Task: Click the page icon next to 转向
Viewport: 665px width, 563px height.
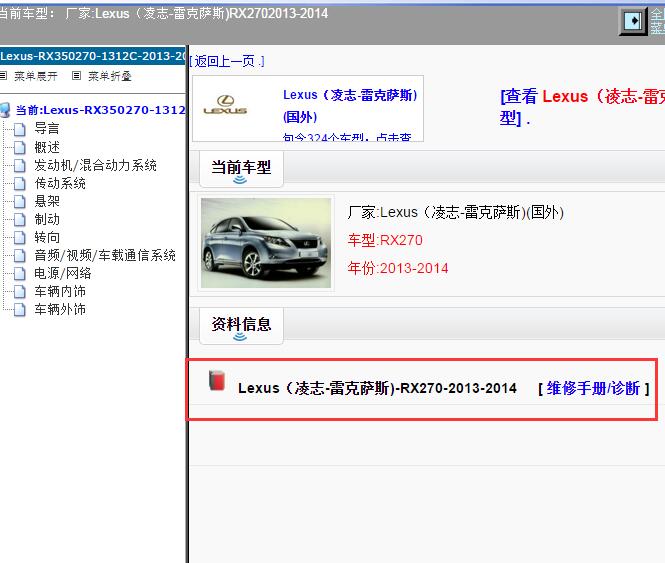Action: pyautogui.click(x=20, y=237)
